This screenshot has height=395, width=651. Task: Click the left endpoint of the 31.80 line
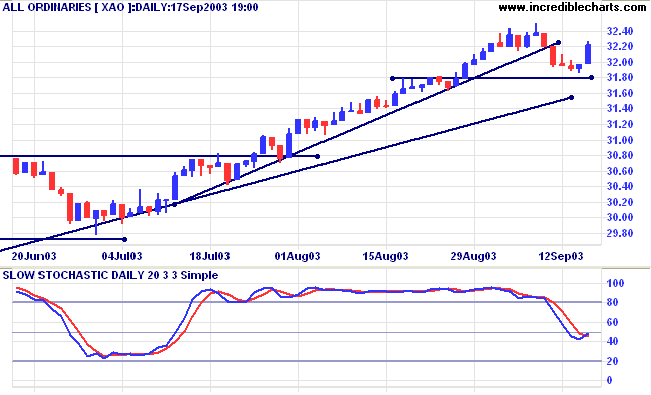(x=392, y=78)
